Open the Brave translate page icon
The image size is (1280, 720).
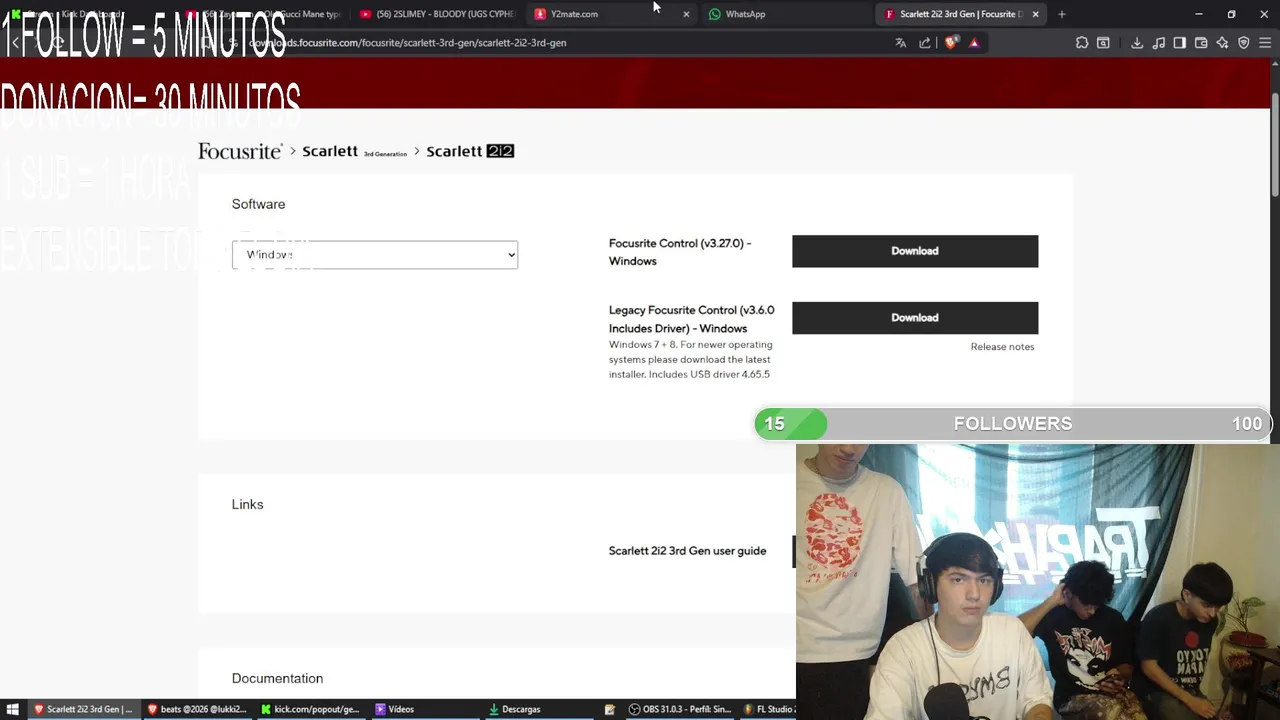900,43
